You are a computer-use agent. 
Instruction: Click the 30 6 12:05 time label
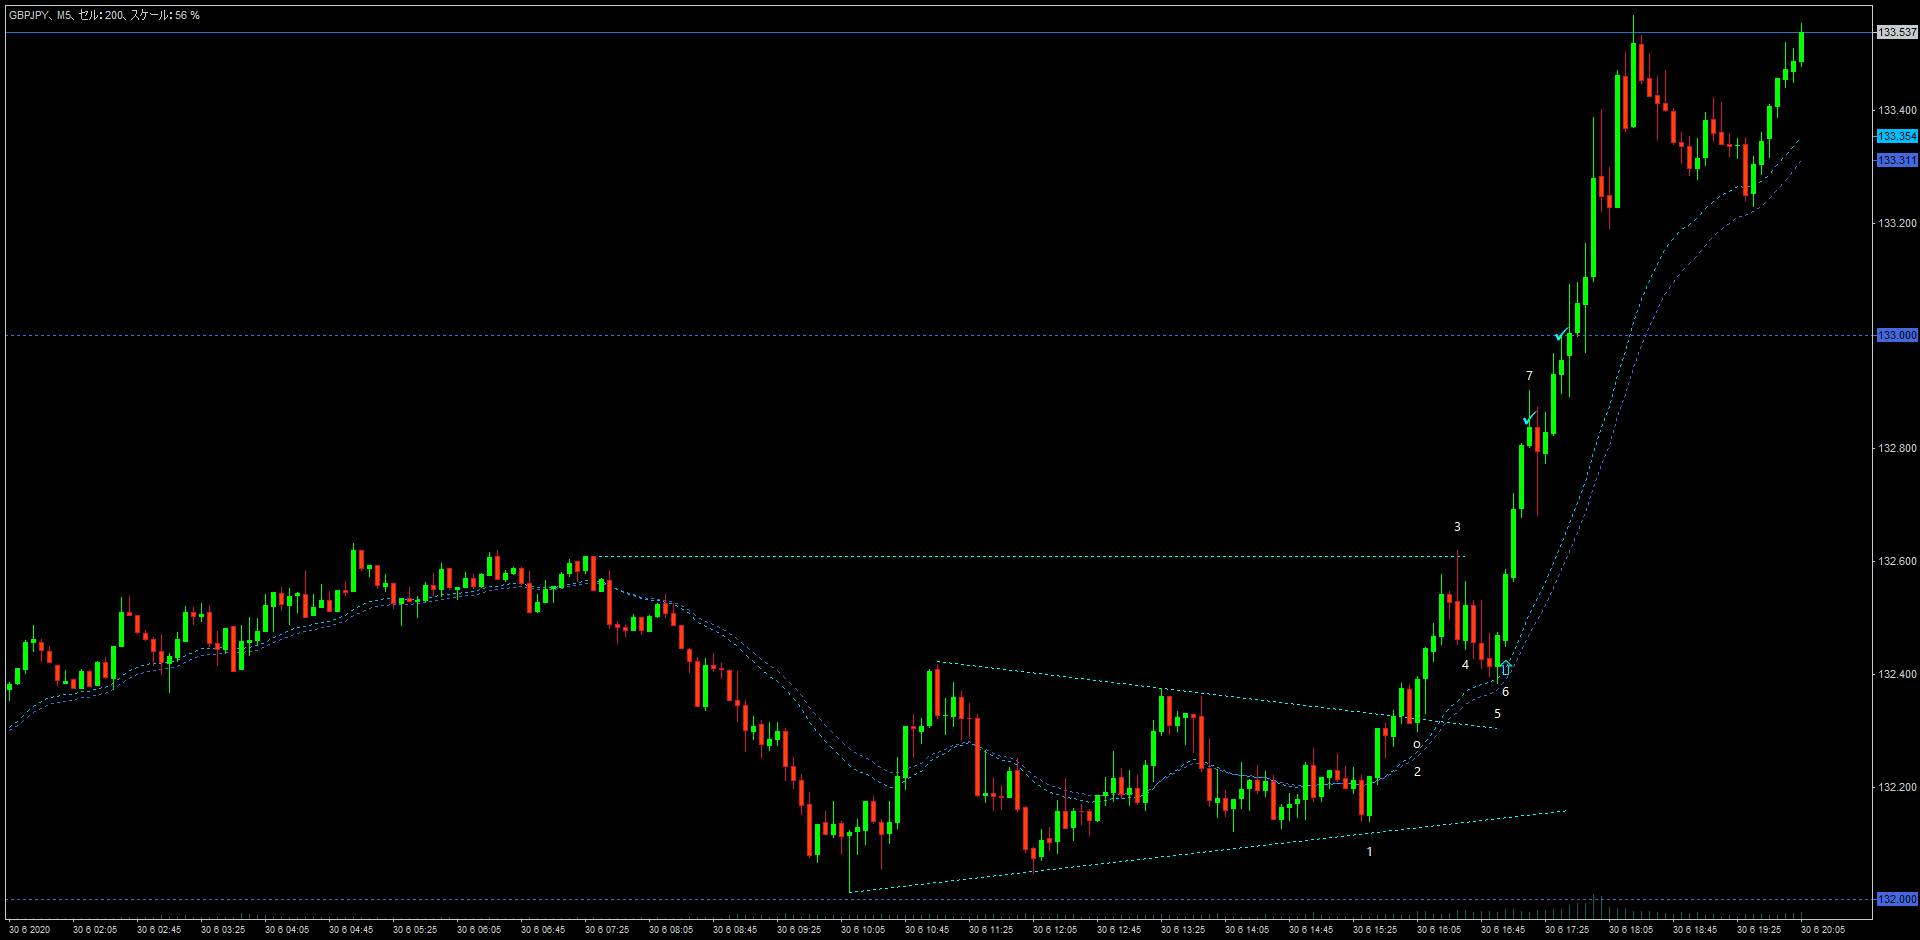[x=1055, y=930]
